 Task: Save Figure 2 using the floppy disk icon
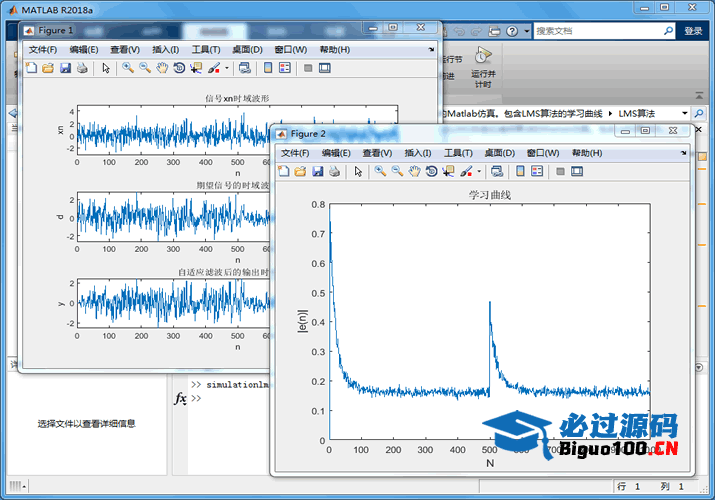coord(317,171)
